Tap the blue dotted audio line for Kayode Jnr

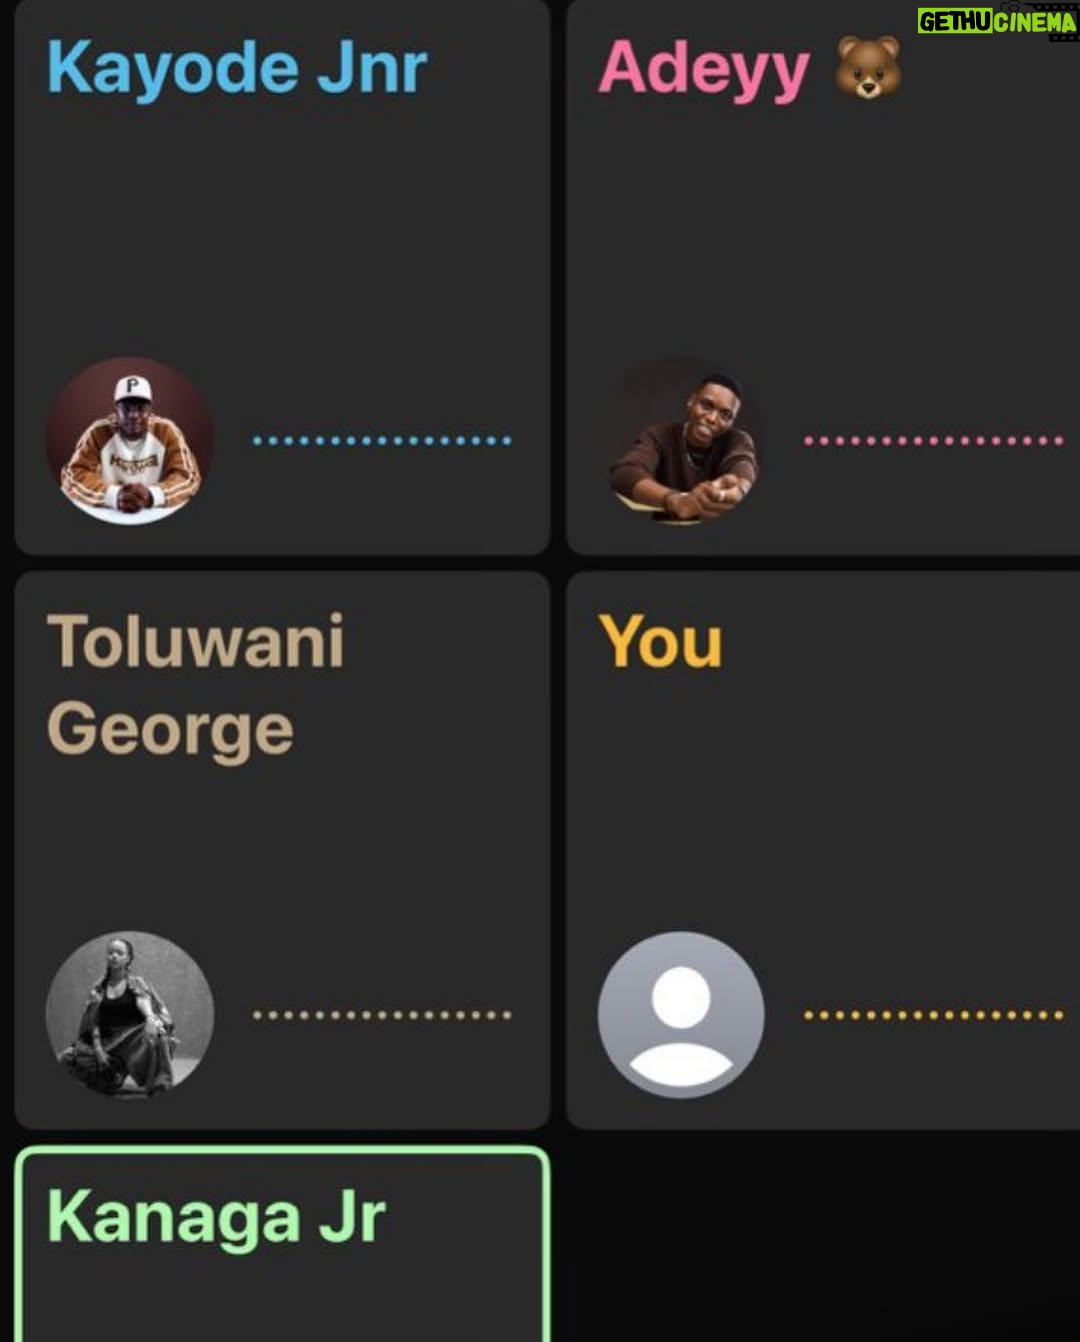point(382,440)
